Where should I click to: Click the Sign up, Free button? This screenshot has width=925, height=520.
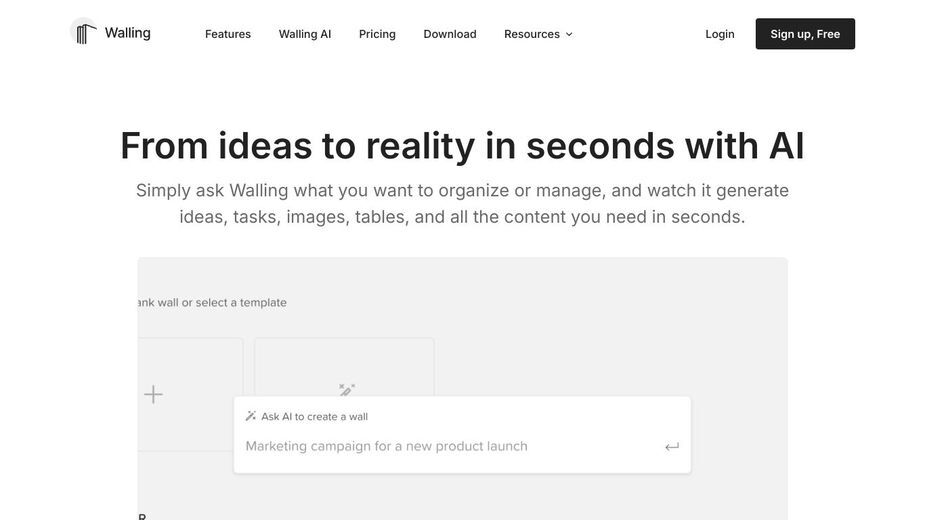point(805,34)
